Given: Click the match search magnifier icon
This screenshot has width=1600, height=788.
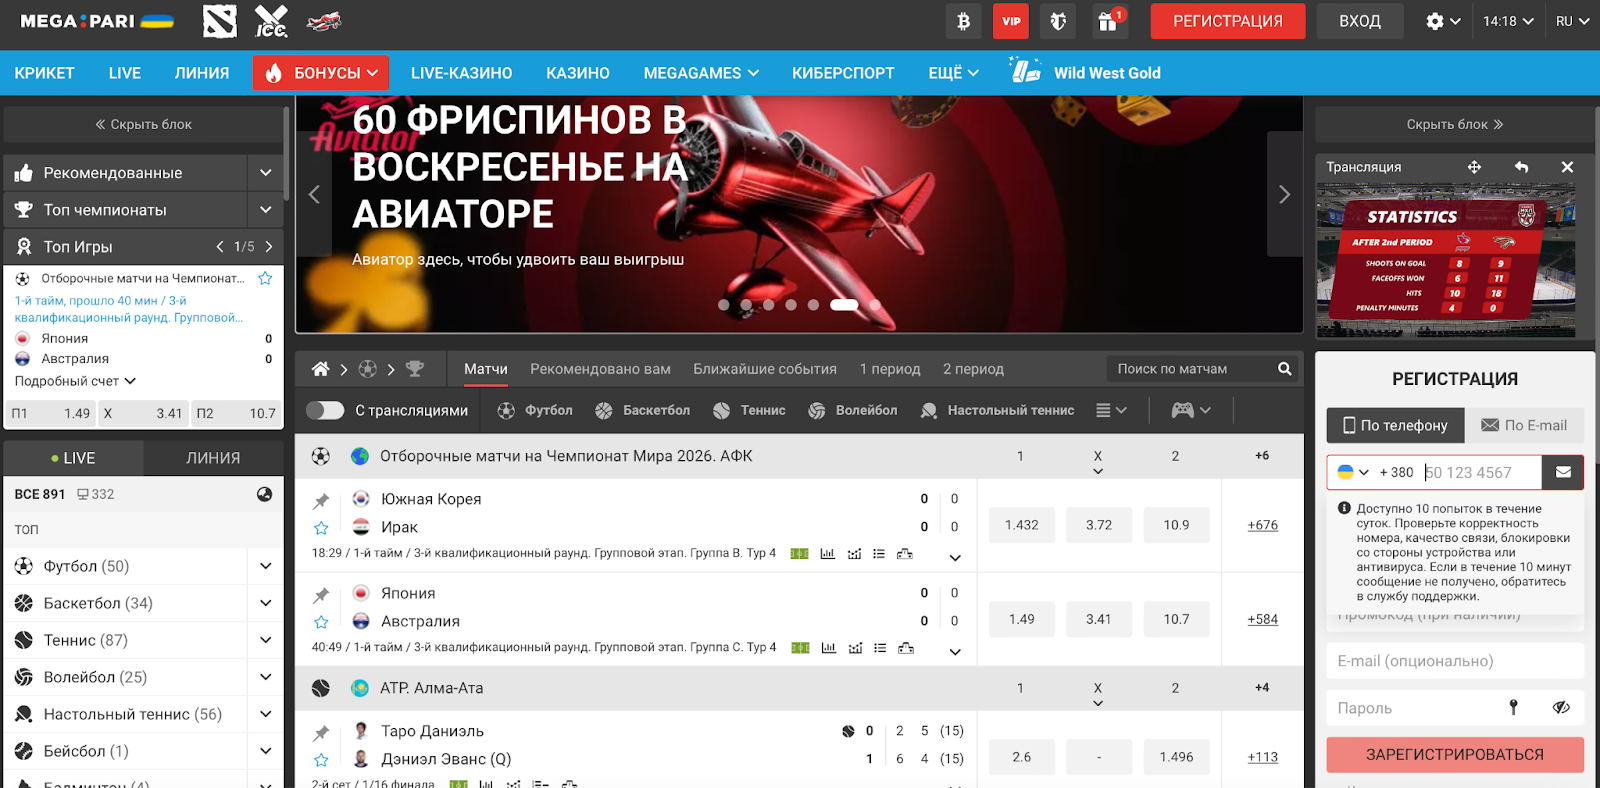Looking at the screenshot, I should click(x=1285, y=369).
